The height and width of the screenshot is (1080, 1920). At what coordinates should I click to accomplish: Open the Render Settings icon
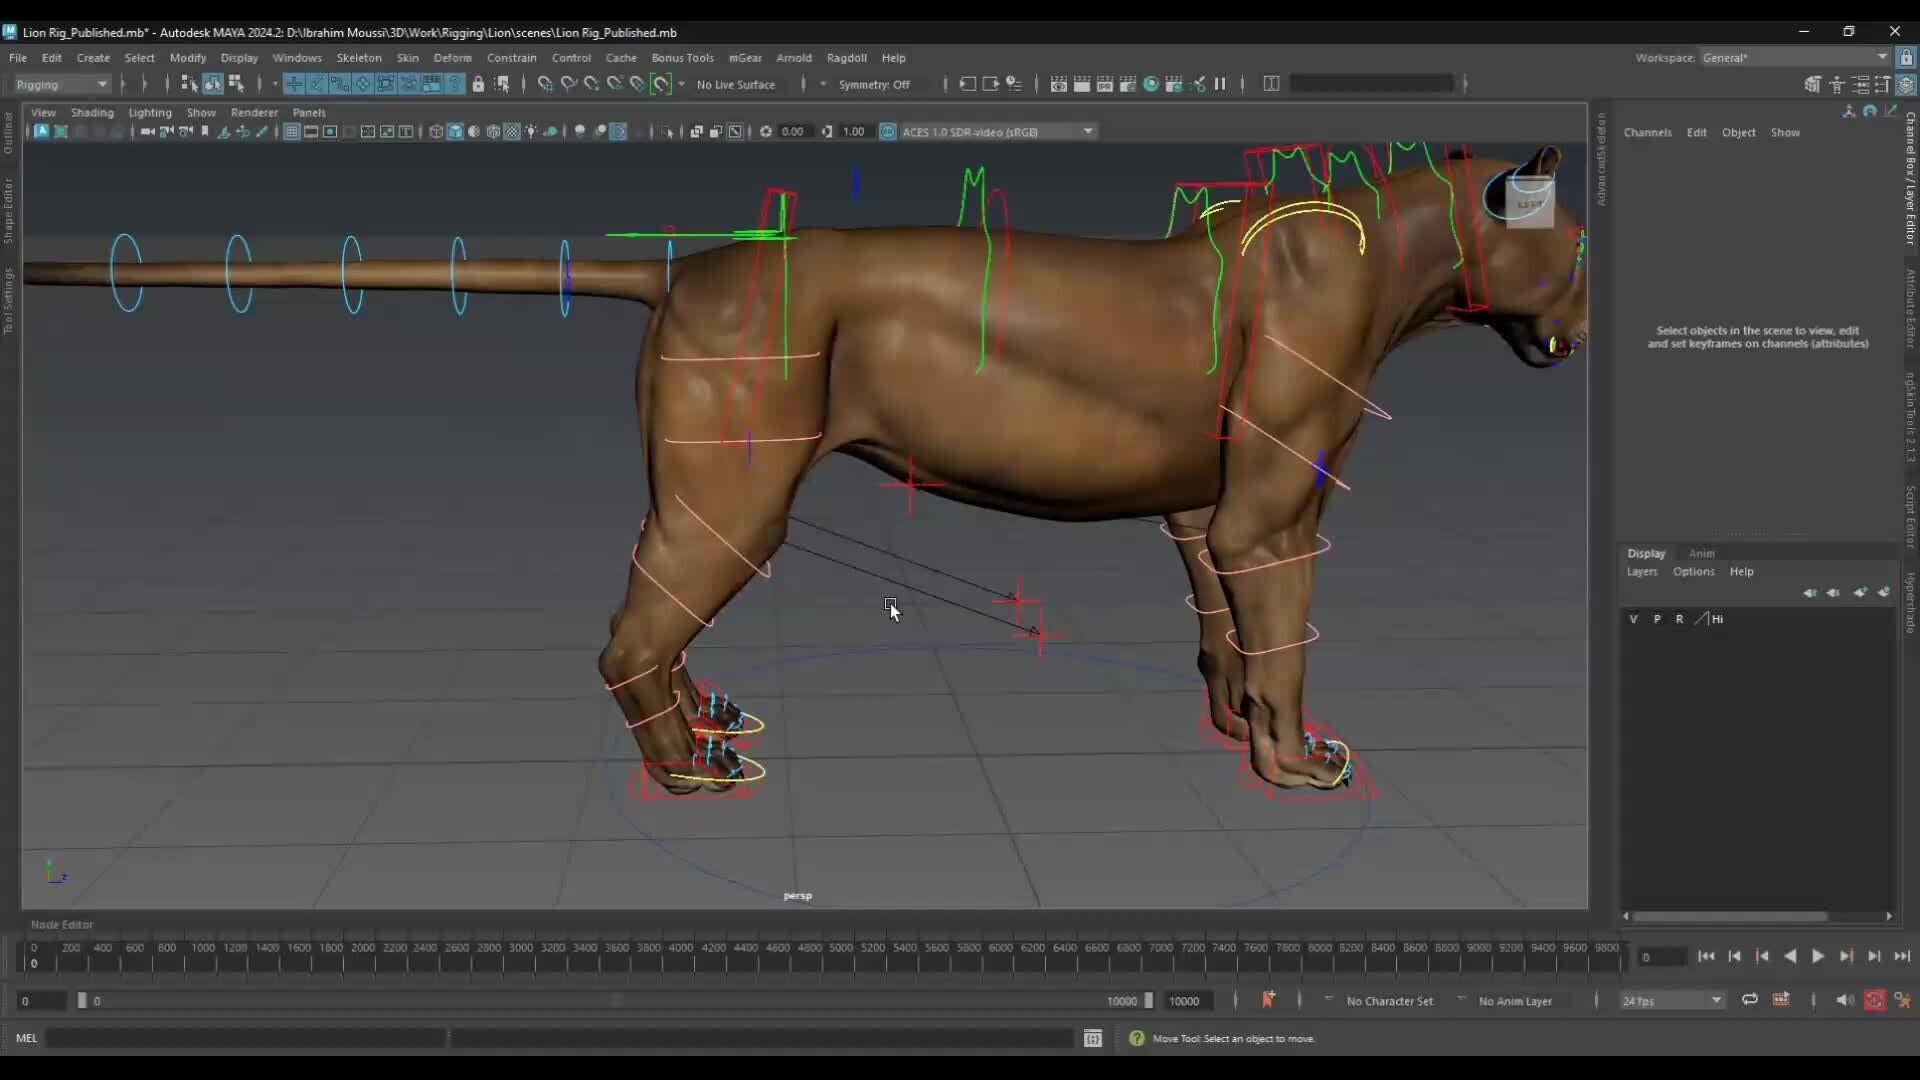1128,84
